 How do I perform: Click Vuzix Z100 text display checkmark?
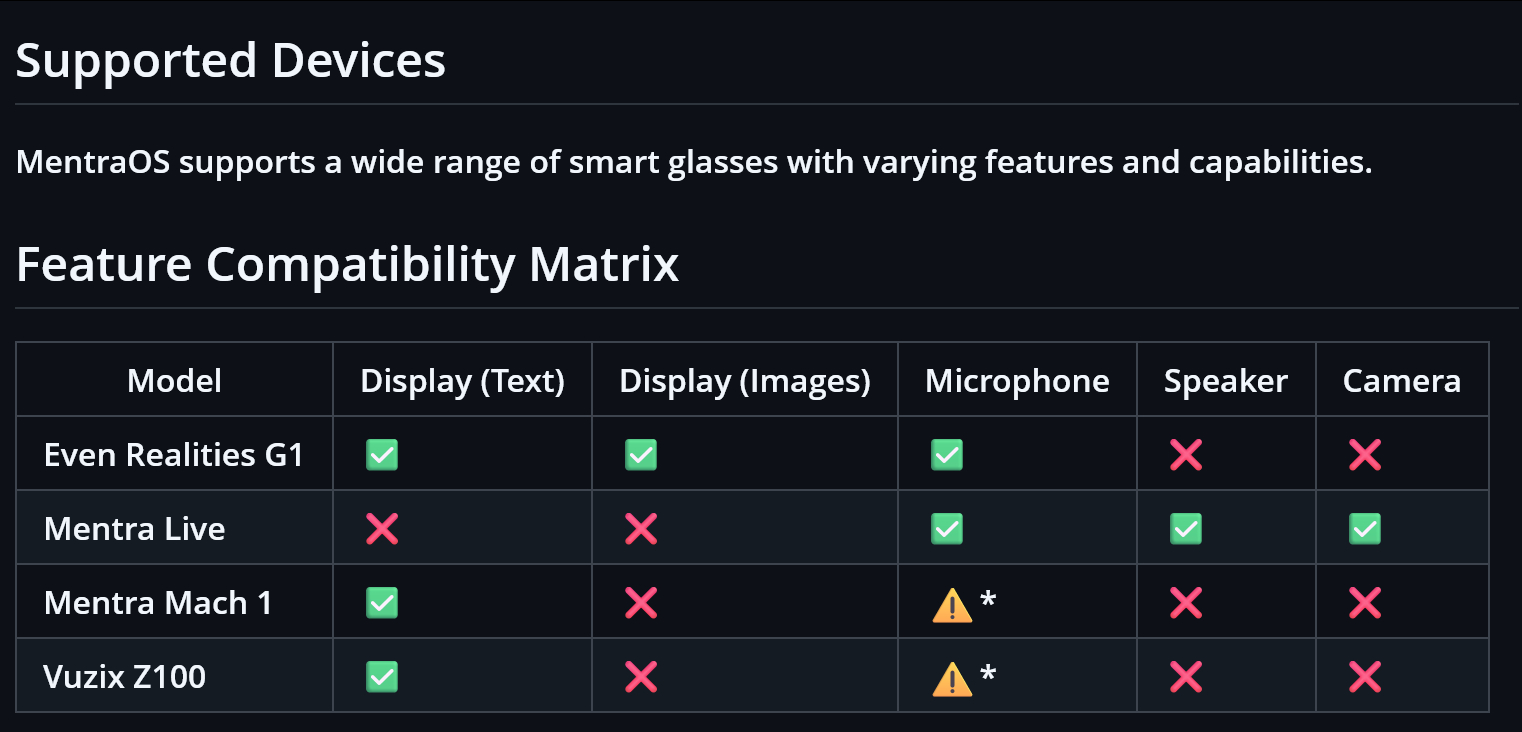pyautogui.click(x=382, y=677)
